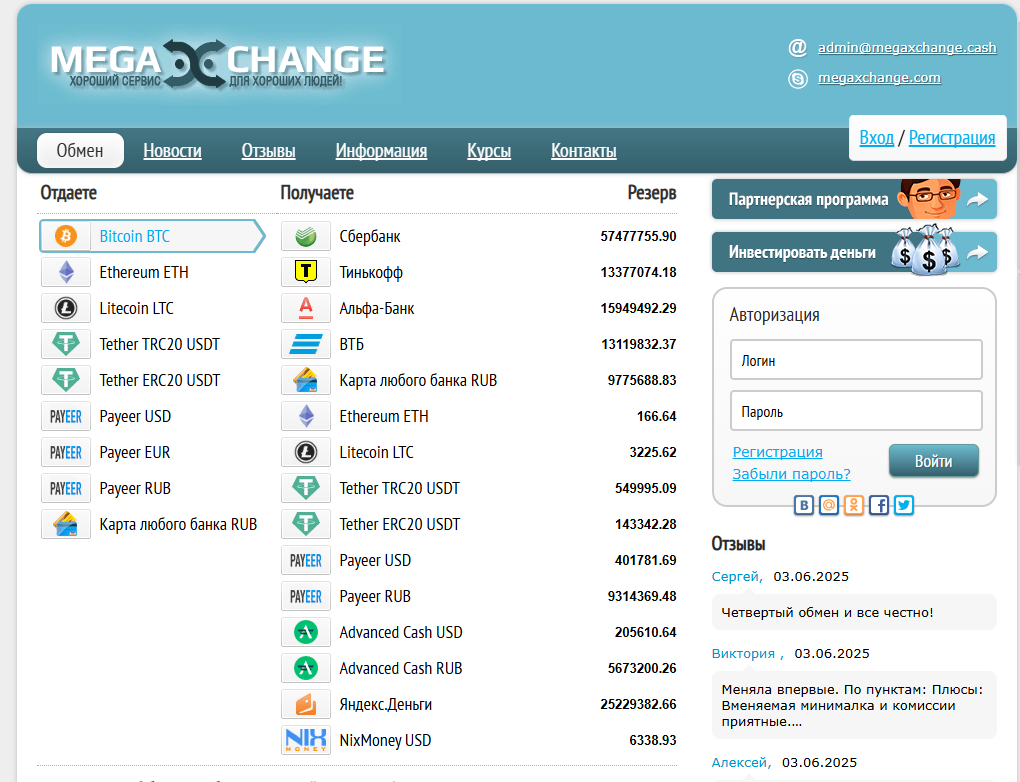Image resolution: width=1020 pixels, height=782 pixels.
Task: Click the Тинькофф yellow T icon
Action: point(306,272)
